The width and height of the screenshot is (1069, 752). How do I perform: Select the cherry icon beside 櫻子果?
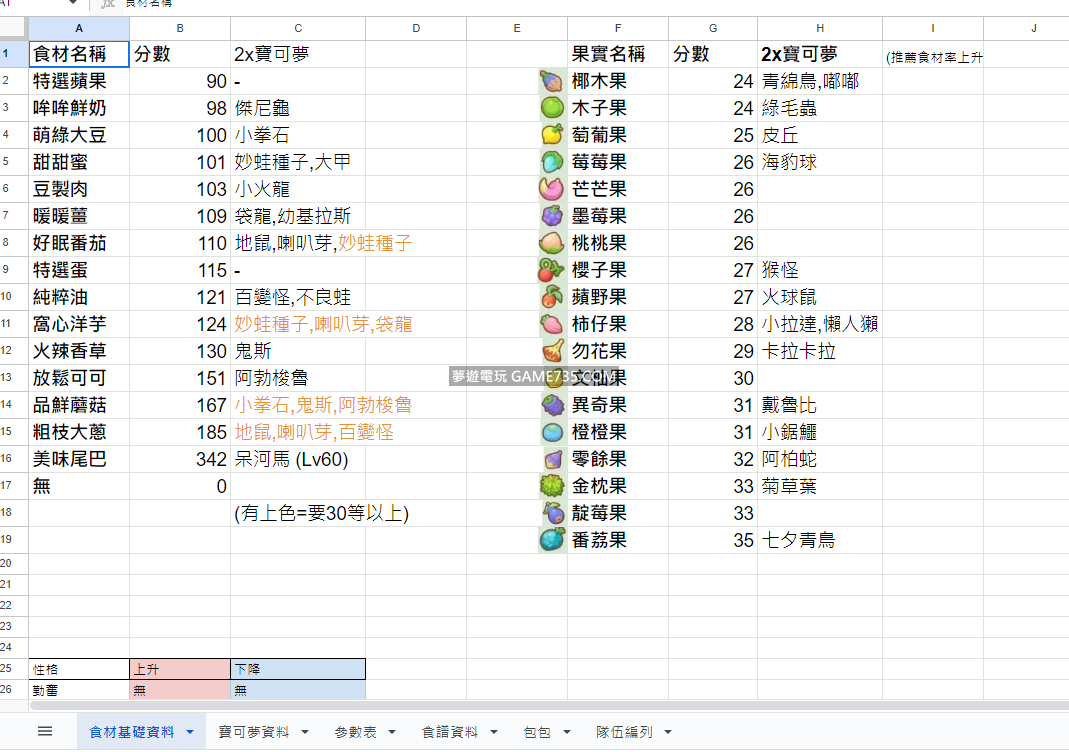[551, 270]
